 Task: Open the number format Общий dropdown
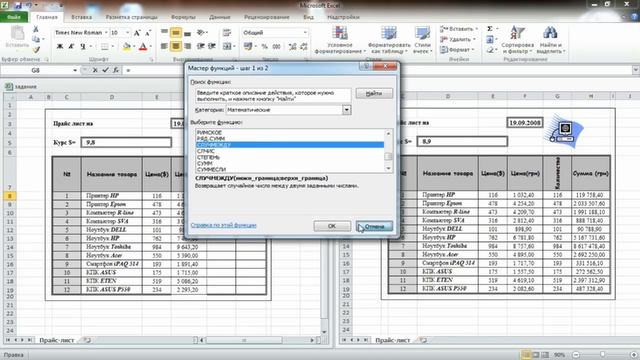tap(304, 33)
